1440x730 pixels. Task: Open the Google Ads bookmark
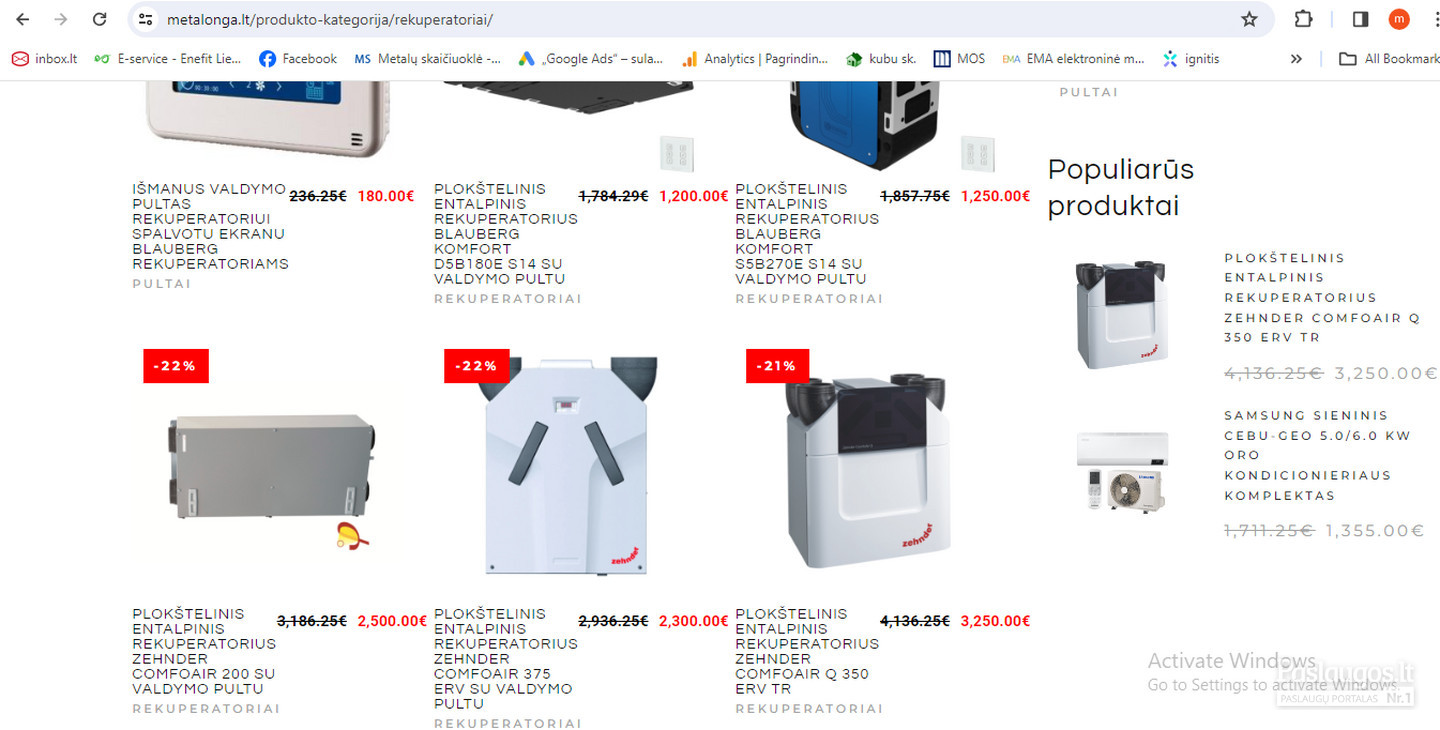coord(590,59)
